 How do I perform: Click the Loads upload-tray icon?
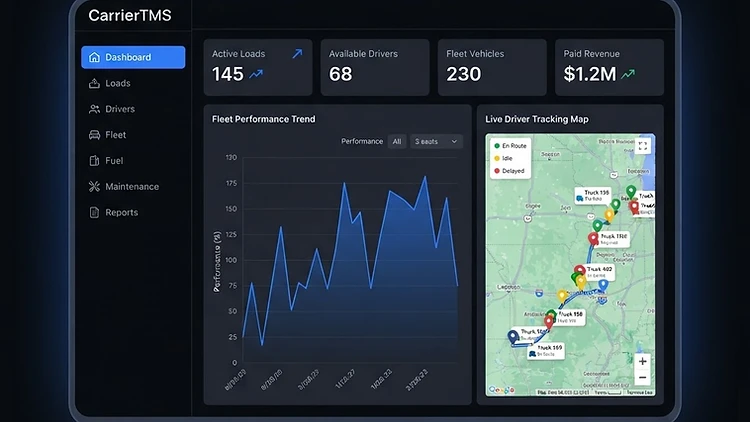tap(94, 83)
